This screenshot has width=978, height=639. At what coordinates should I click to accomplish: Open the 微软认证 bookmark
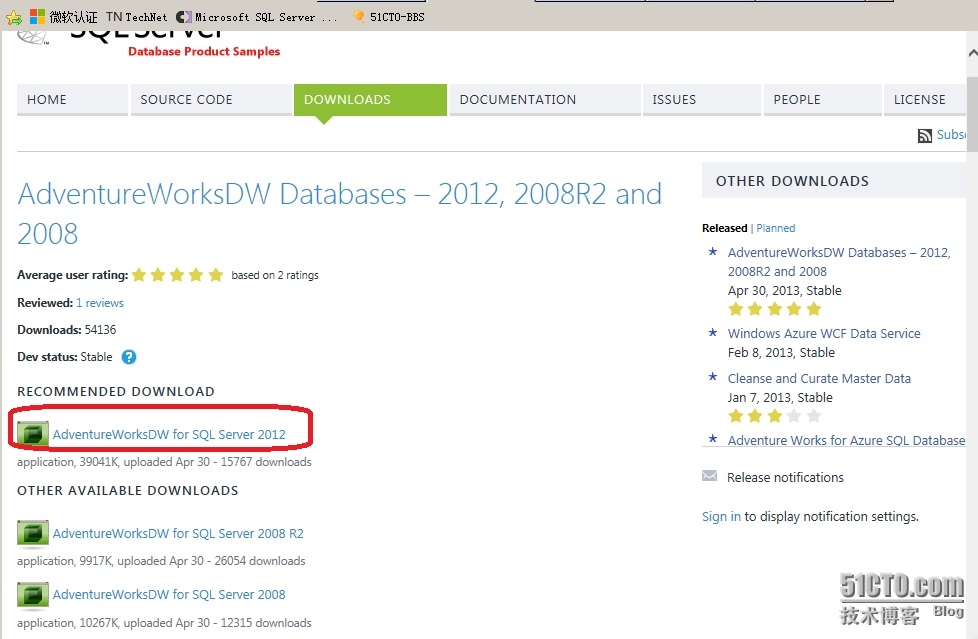tap(64, 17)
